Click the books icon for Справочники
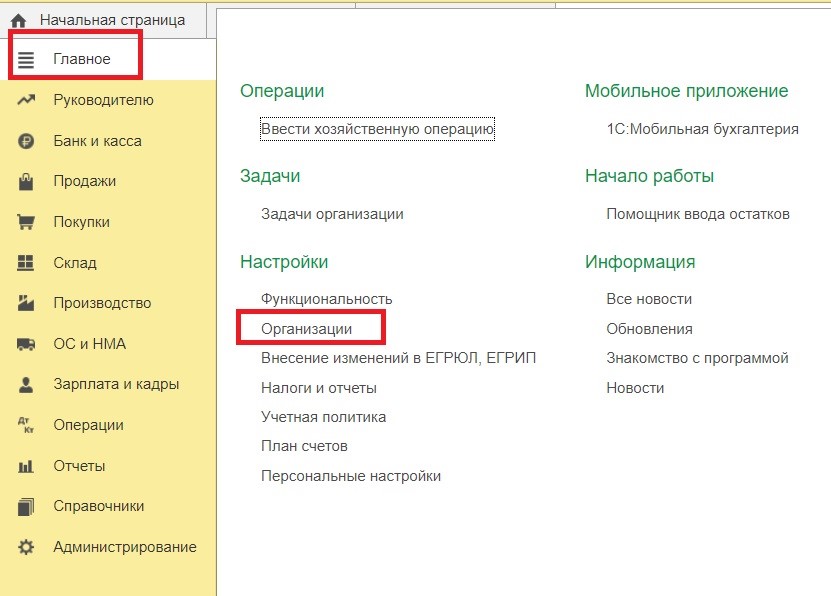The height and width of the screenshot is (596, 831). click(x=26, y=506)
